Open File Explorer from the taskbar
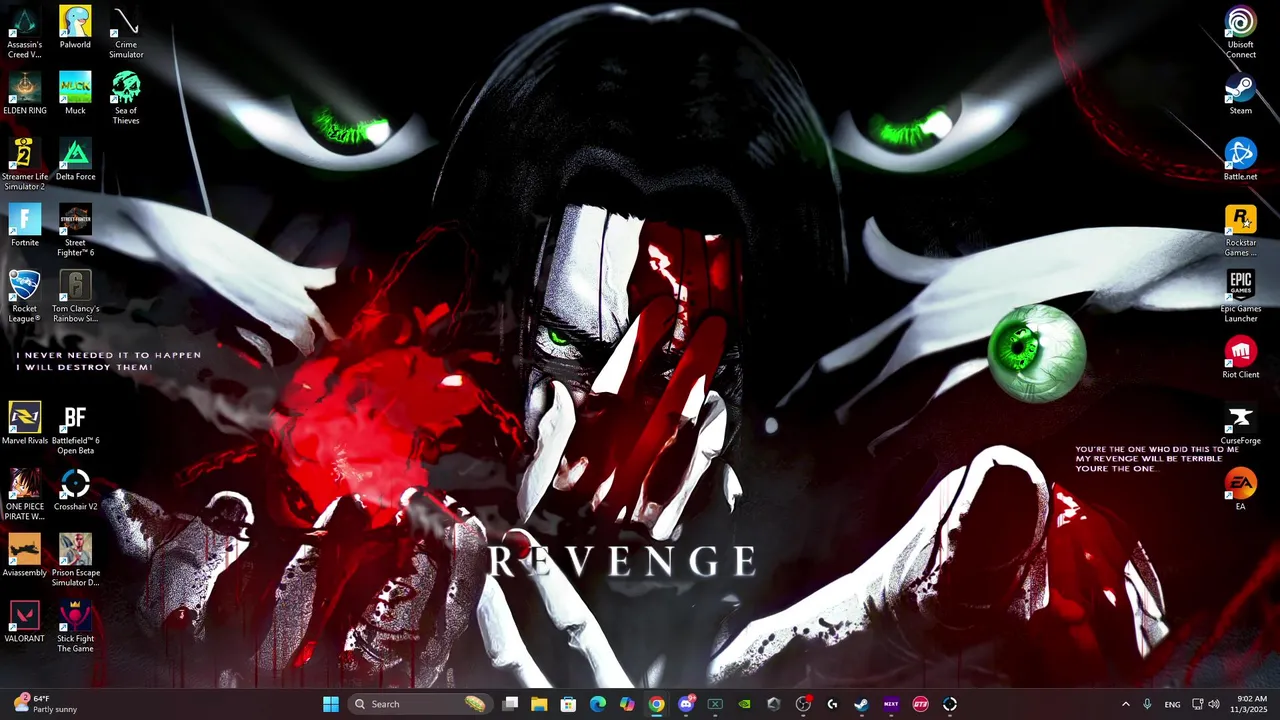1280x720 pixels. 539,704
